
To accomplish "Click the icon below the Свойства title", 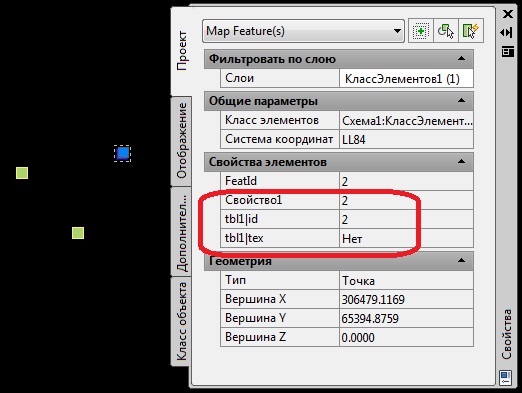I will [x=505, y=378].
